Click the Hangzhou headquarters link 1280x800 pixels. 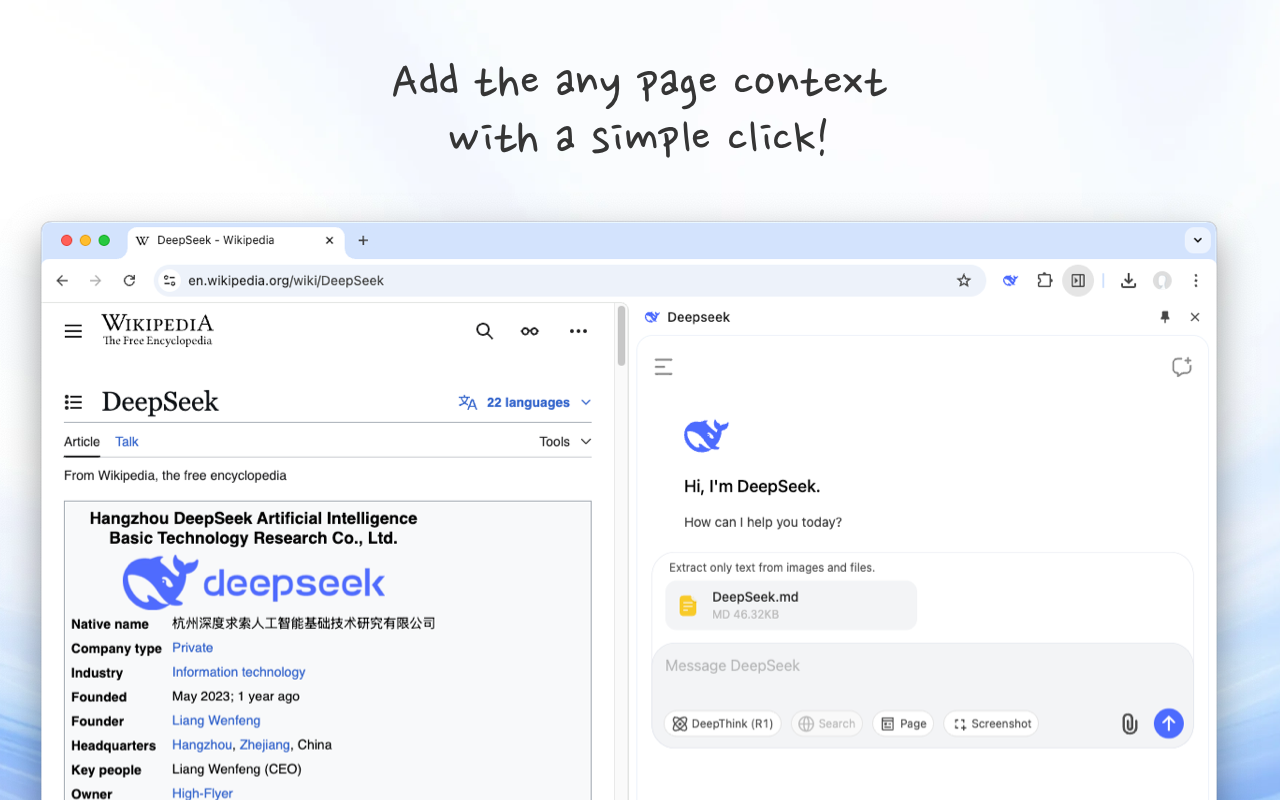click(202, 745)
